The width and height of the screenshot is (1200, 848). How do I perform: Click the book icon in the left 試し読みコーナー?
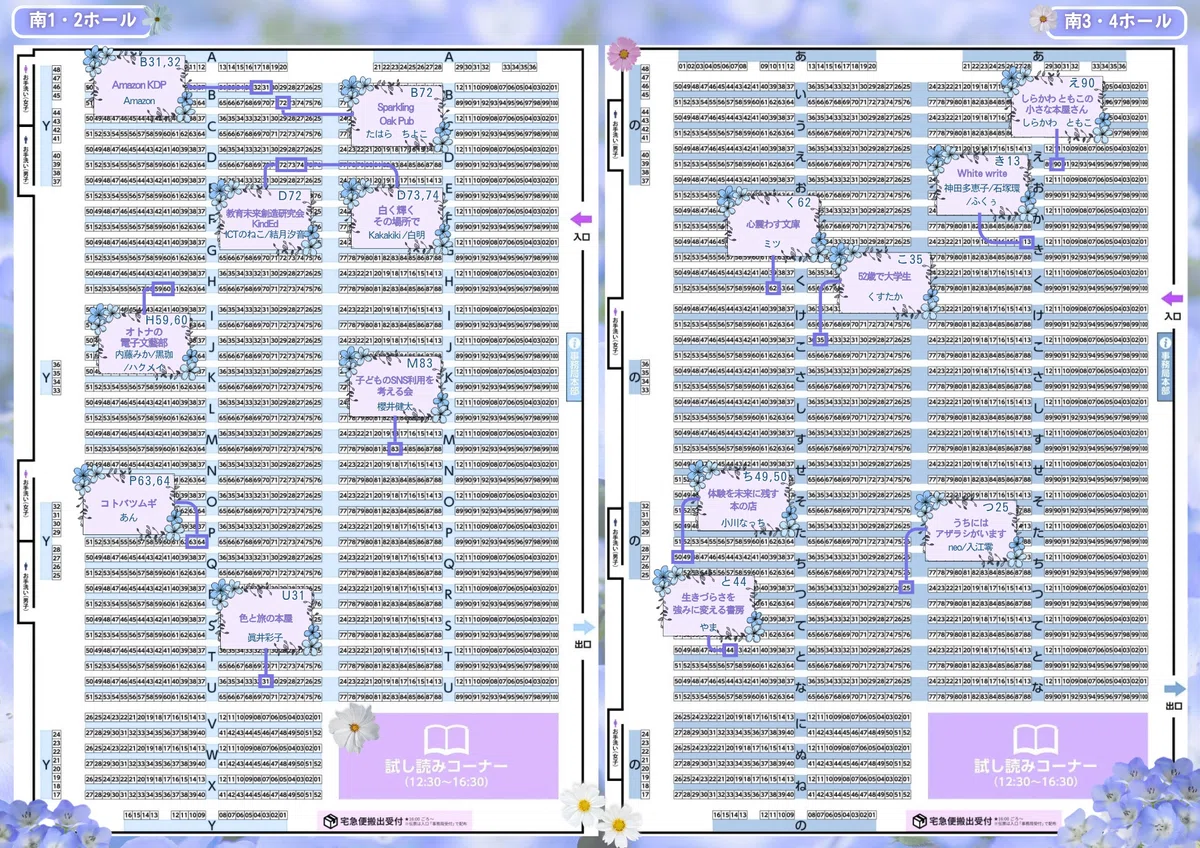pyautogui.click(x=446, y=740)
